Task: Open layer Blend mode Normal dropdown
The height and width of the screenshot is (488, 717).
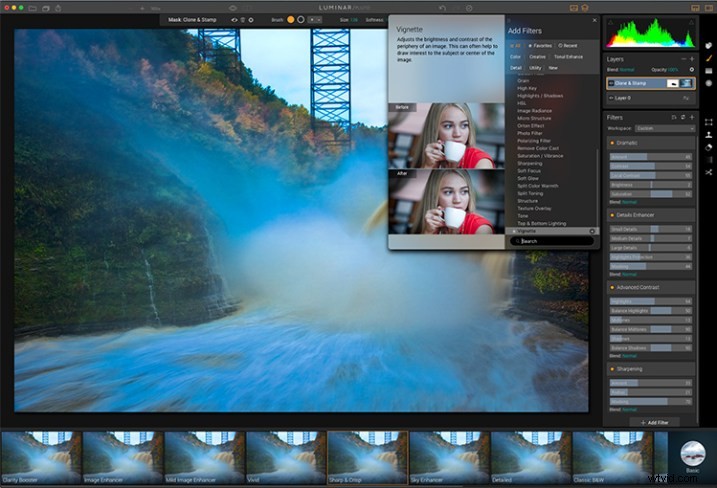Action: [x=627, y=70]
